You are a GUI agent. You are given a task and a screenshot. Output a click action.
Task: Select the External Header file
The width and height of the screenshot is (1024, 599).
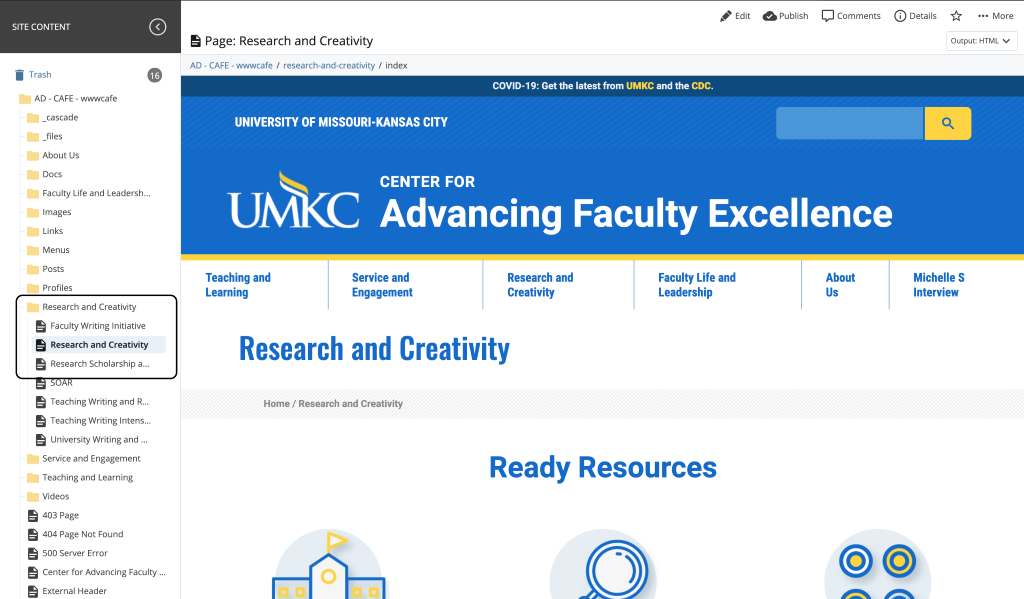tap(67, 591)
